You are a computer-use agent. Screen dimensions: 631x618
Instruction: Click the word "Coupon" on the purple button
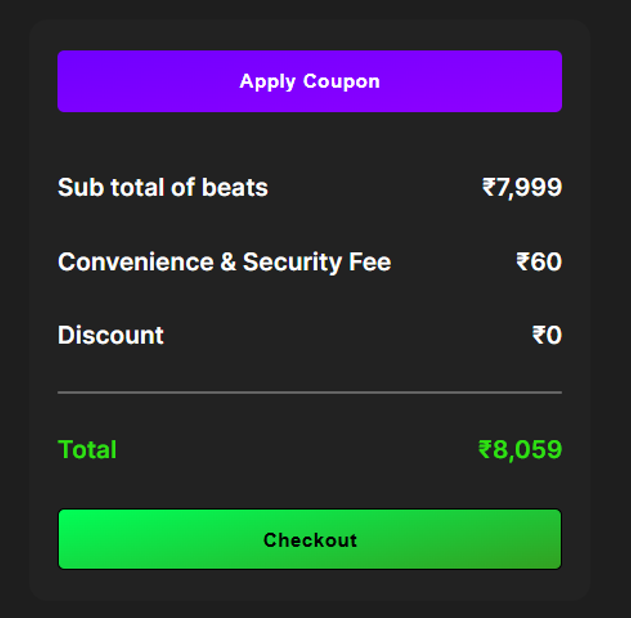coord(341,81)
